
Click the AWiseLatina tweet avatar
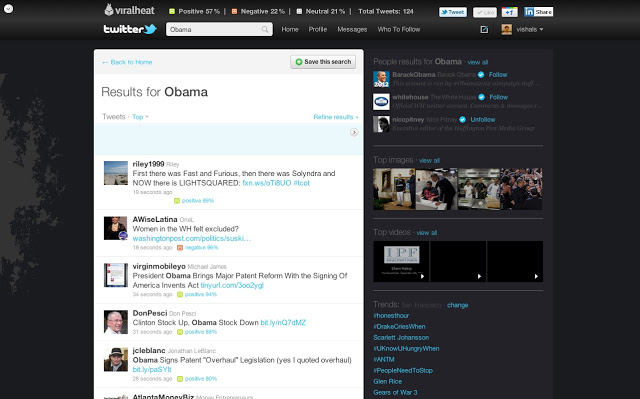116,228
